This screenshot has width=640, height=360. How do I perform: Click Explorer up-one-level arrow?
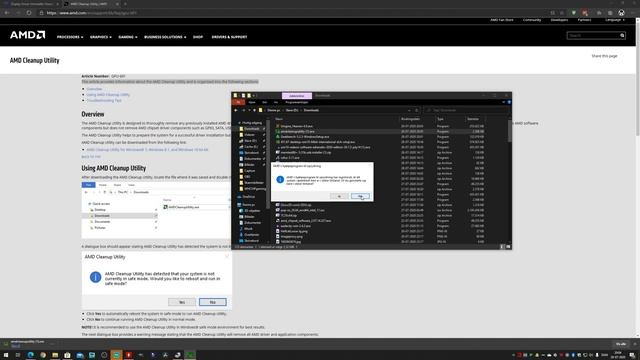coord(254,110)
